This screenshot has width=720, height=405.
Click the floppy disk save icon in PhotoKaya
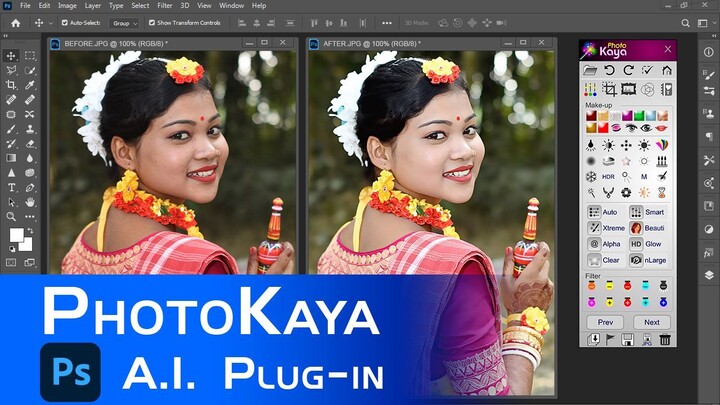[627, 339]
